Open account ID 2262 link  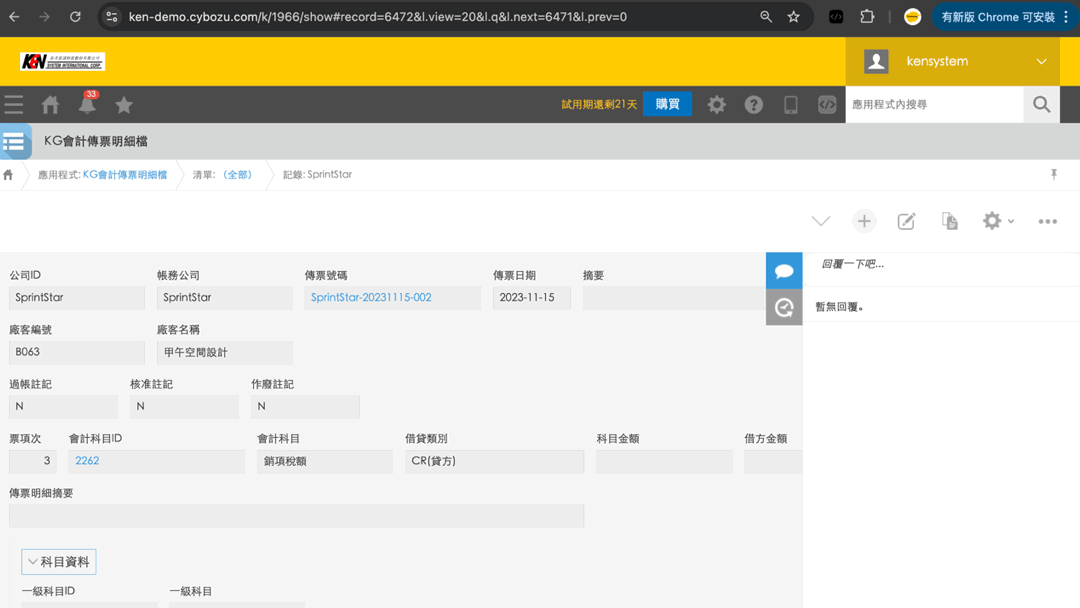coord(87,461)
